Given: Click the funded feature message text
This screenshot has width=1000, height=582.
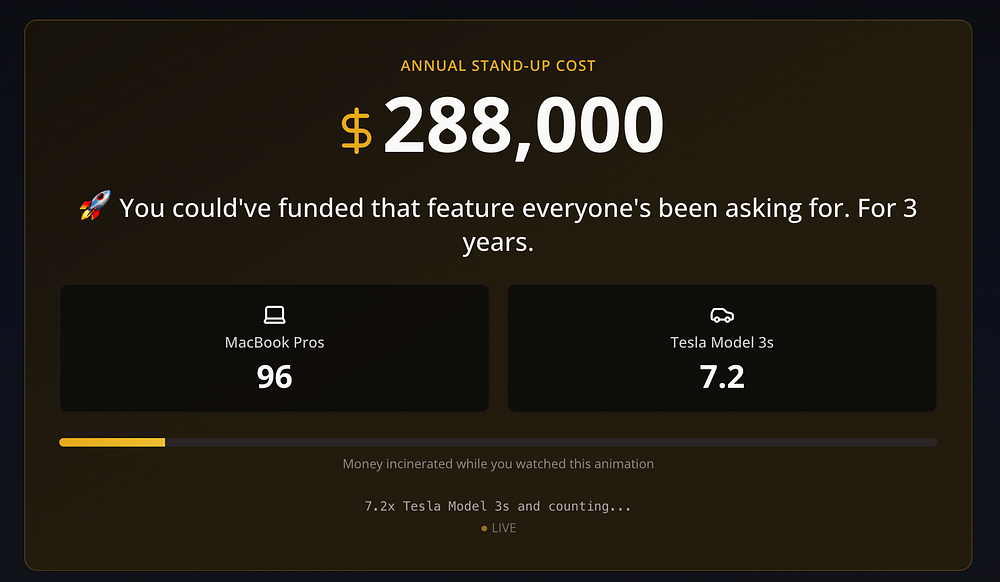Looking at the screenshot, I should click(x=498, y=225).
